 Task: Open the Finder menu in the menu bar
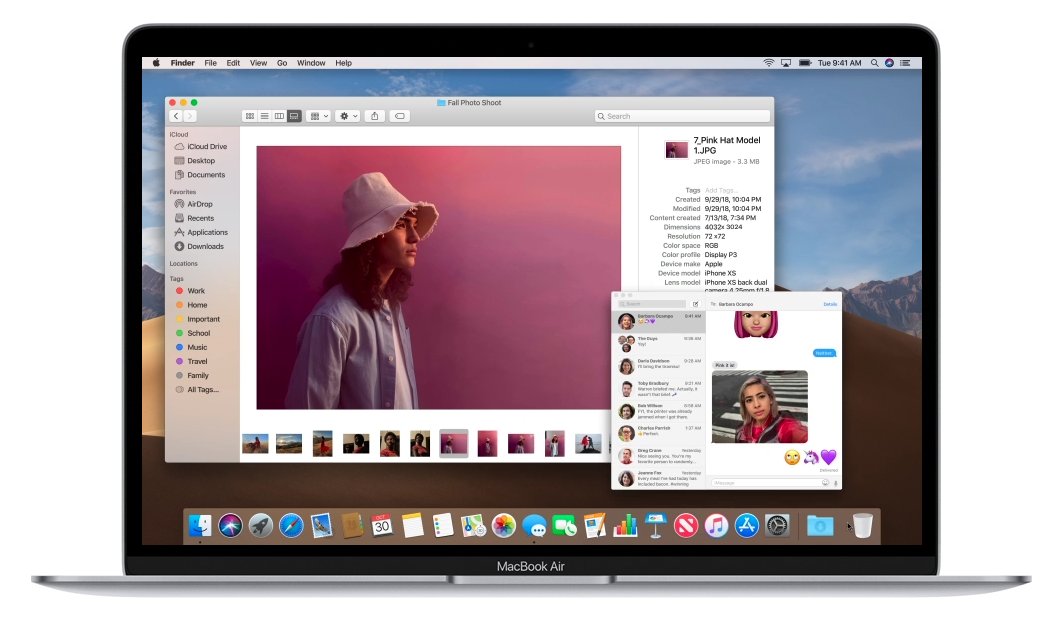tap(182, 62)
